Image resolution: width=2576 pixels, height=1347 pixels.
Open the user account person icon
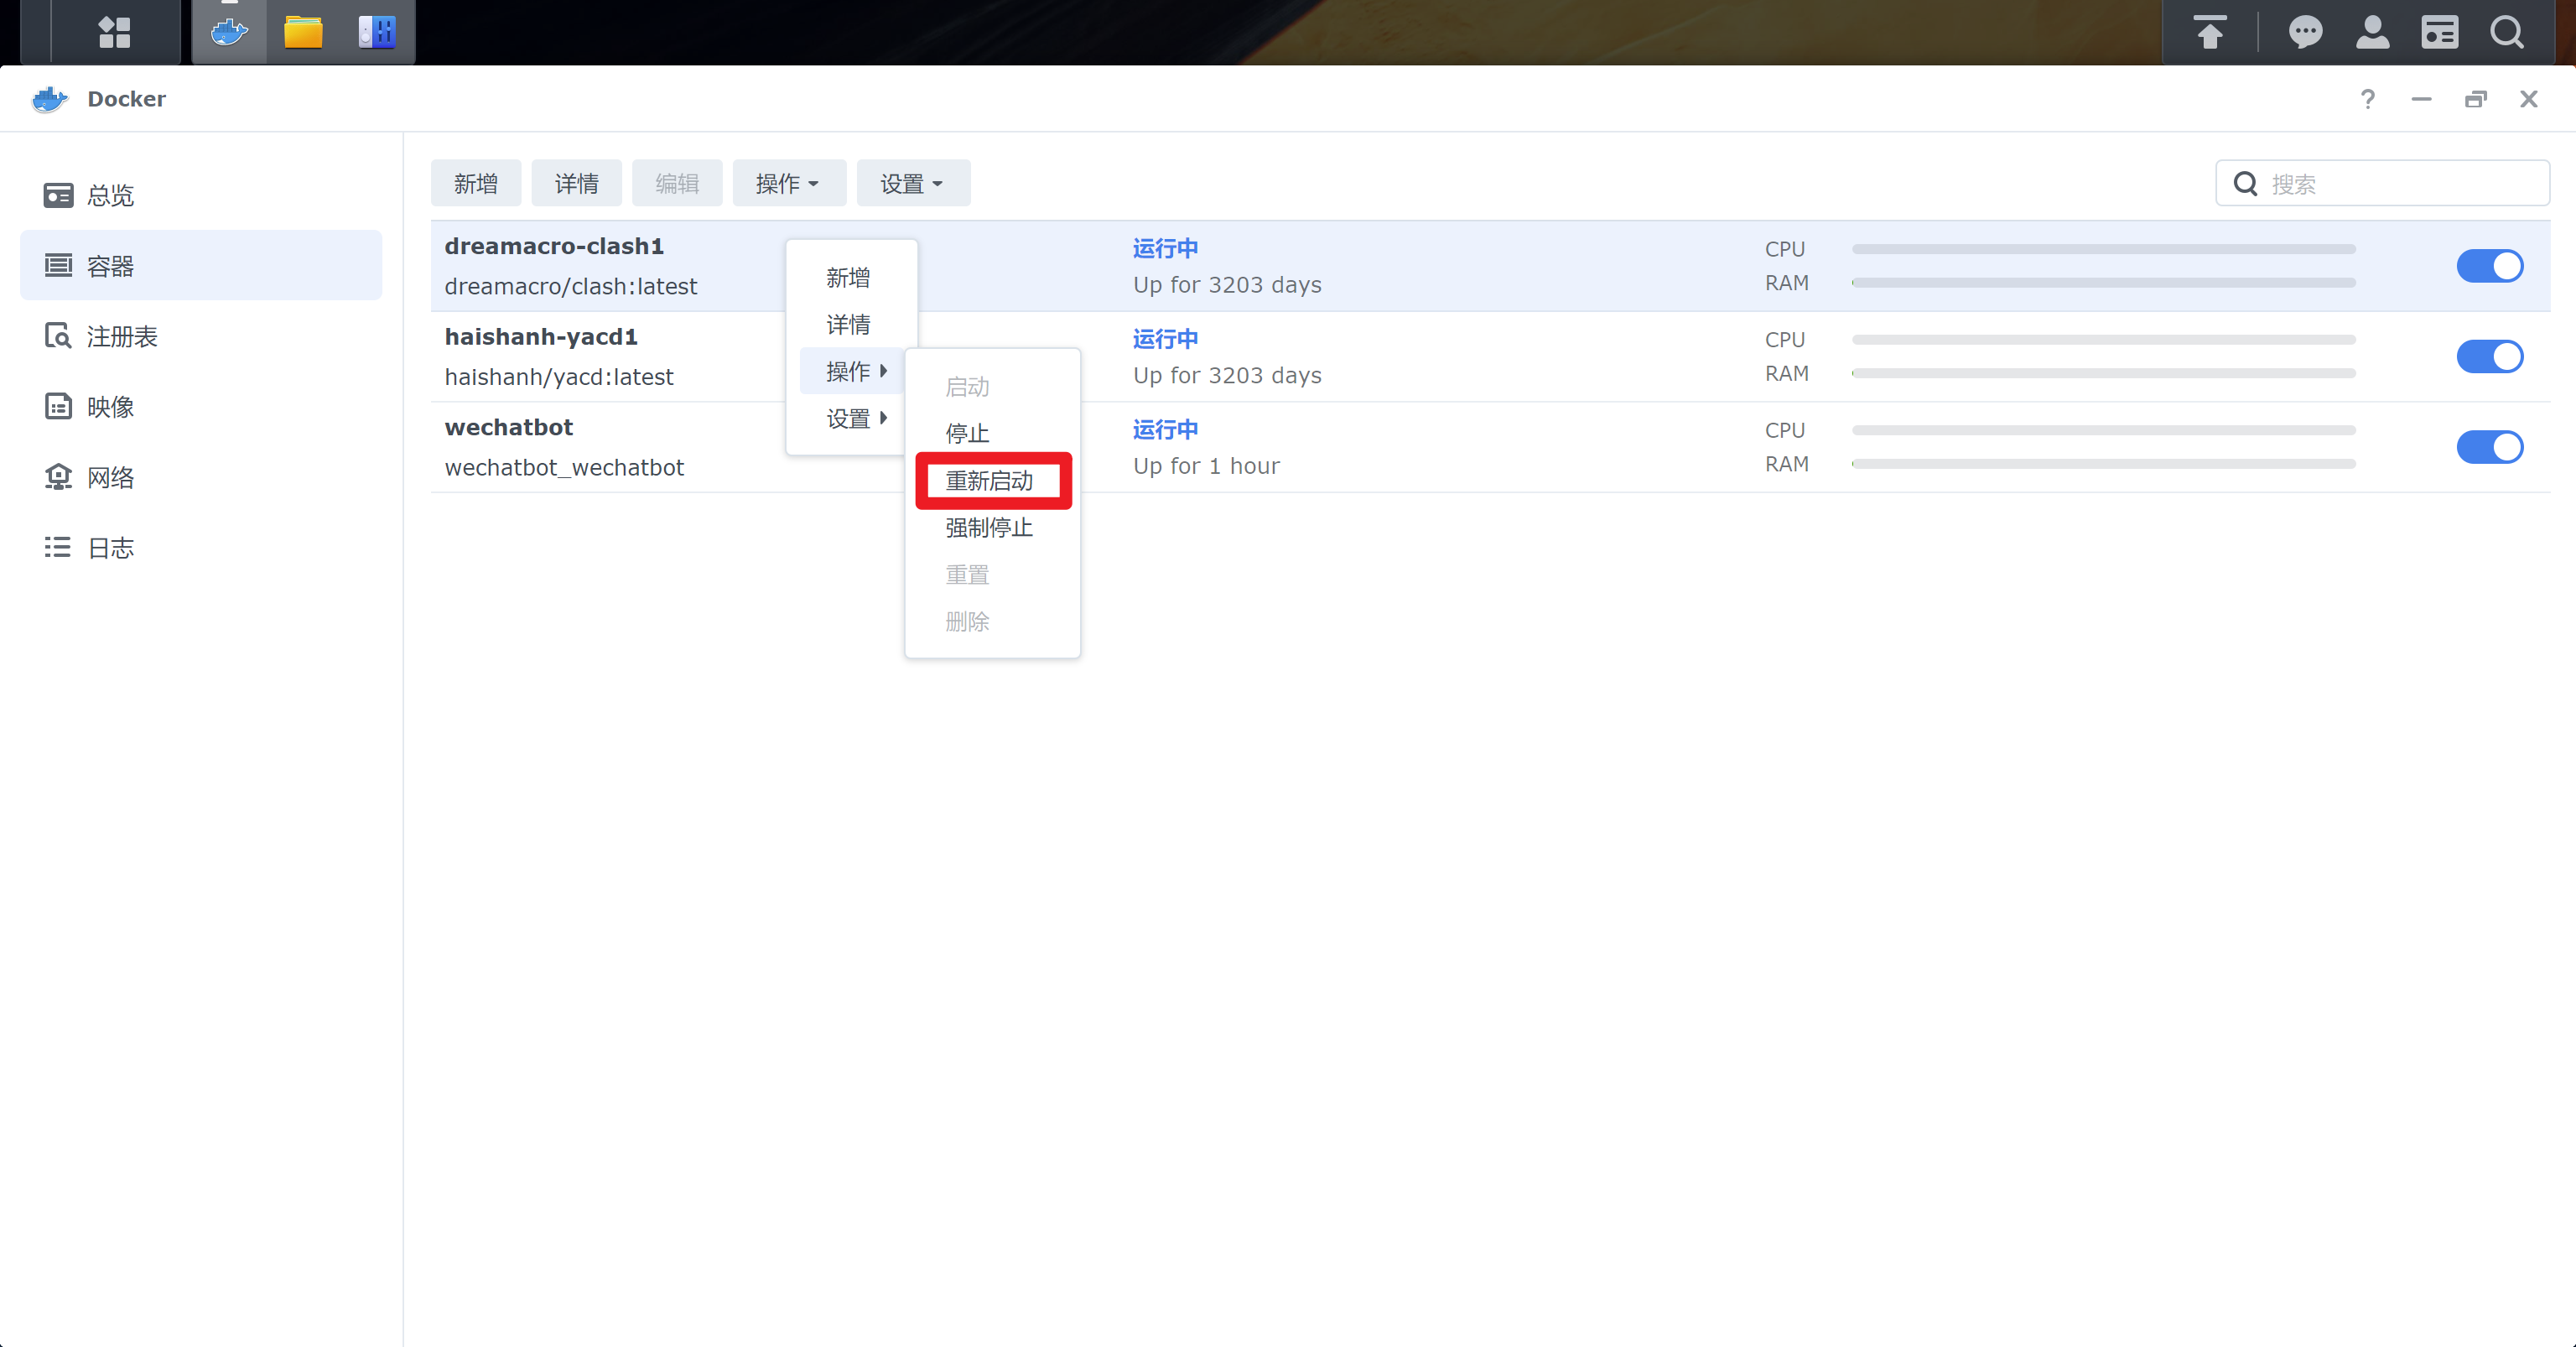pyautogui.click(x=2373, y=32)
